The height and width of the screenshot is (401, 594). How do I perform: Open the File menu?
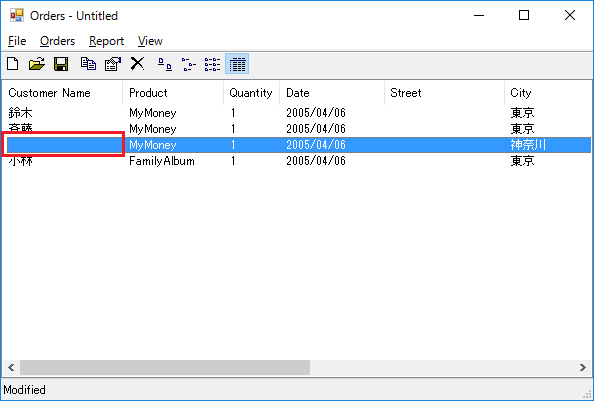(x=17, y=41)
